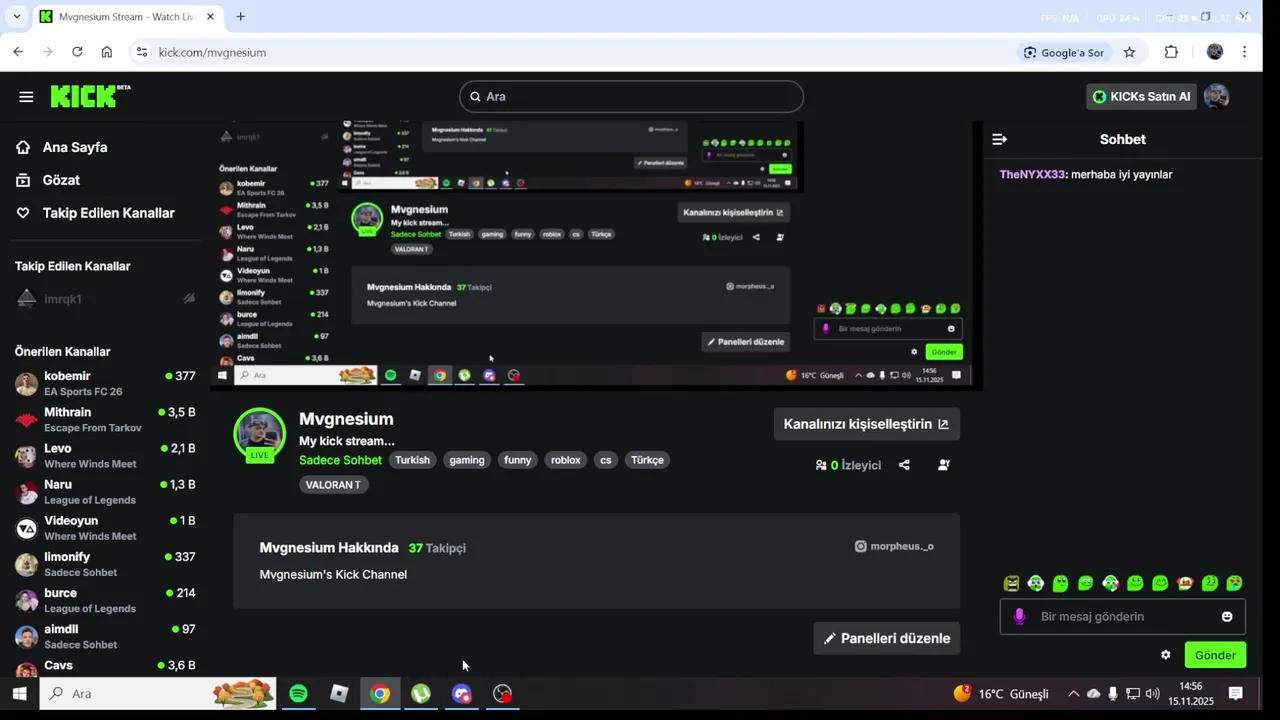Screen dimensions: 1280x720
Task: Open the user profile avatar menu
Action: tap(1216, 97)
